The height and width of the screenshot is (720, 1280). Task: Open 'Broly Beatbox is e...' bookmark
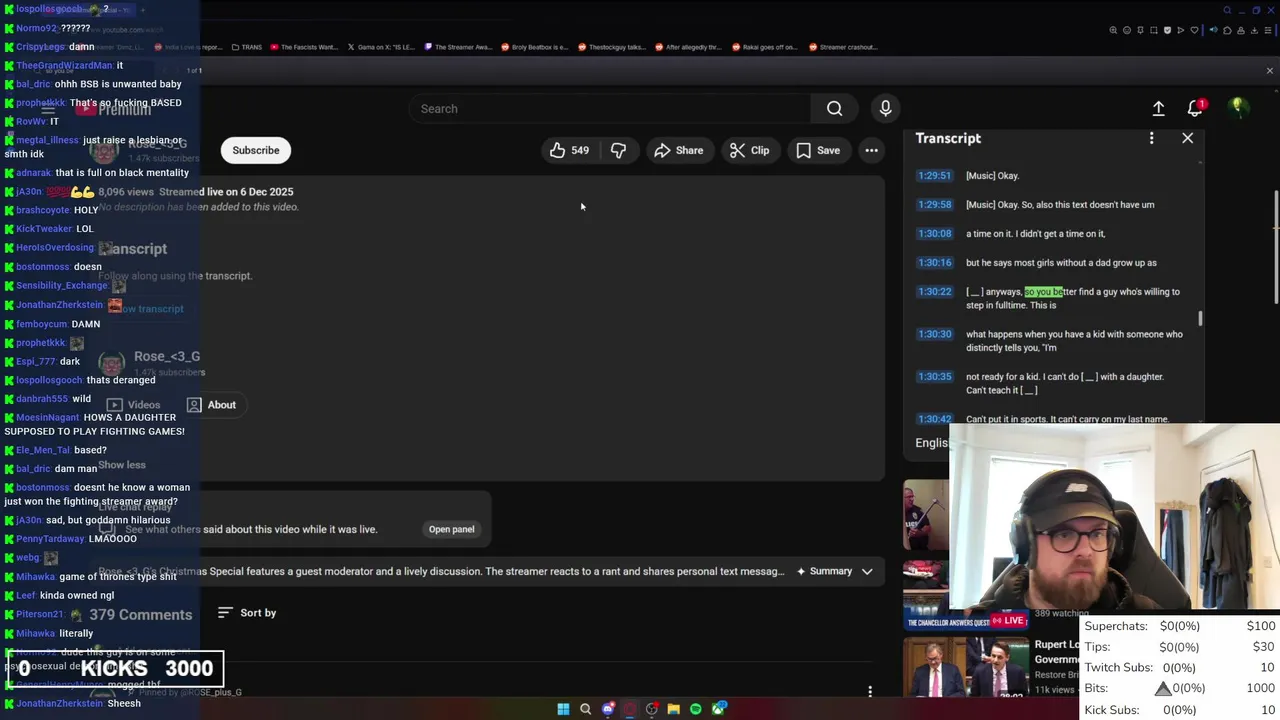click(x=535, y=47)
